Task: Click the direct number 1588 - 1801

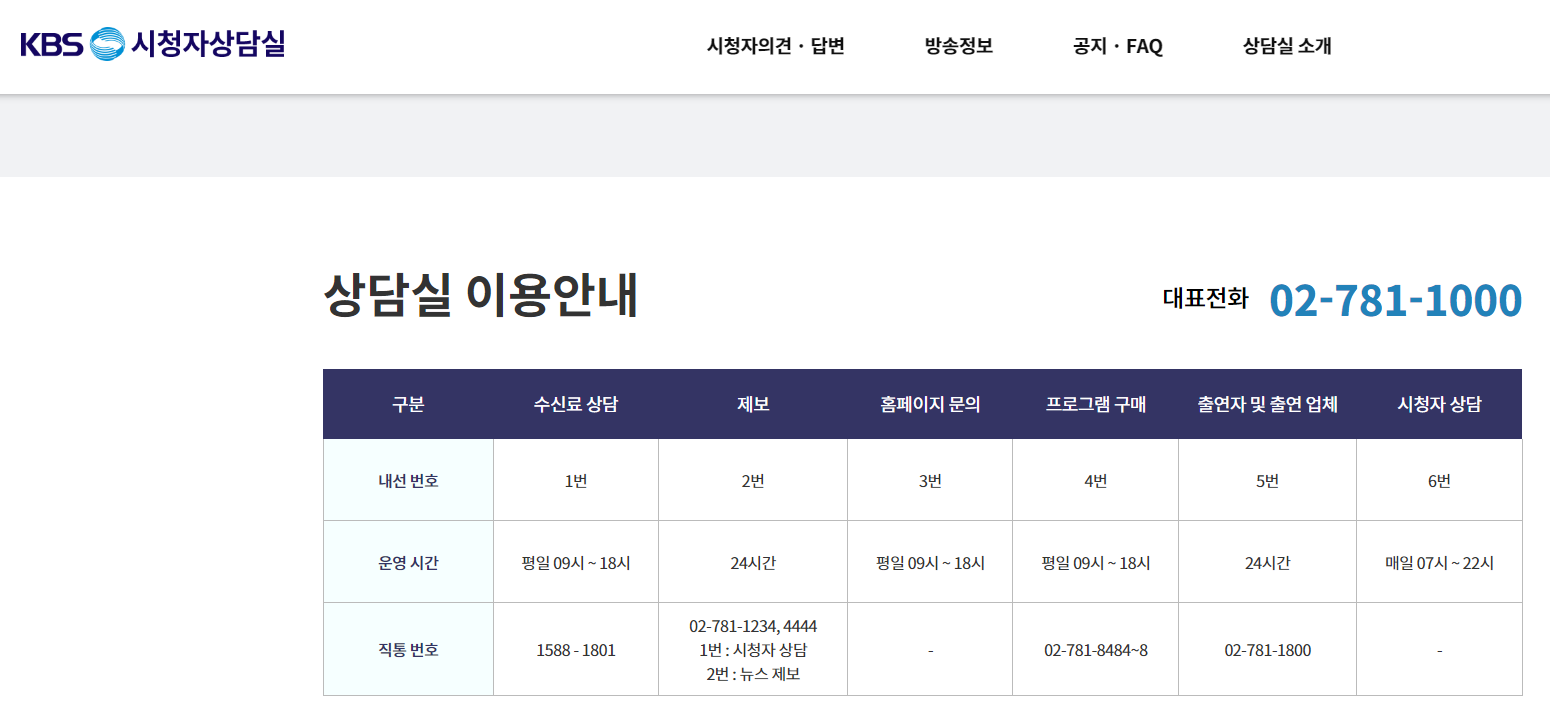Action: click(576, 650)
